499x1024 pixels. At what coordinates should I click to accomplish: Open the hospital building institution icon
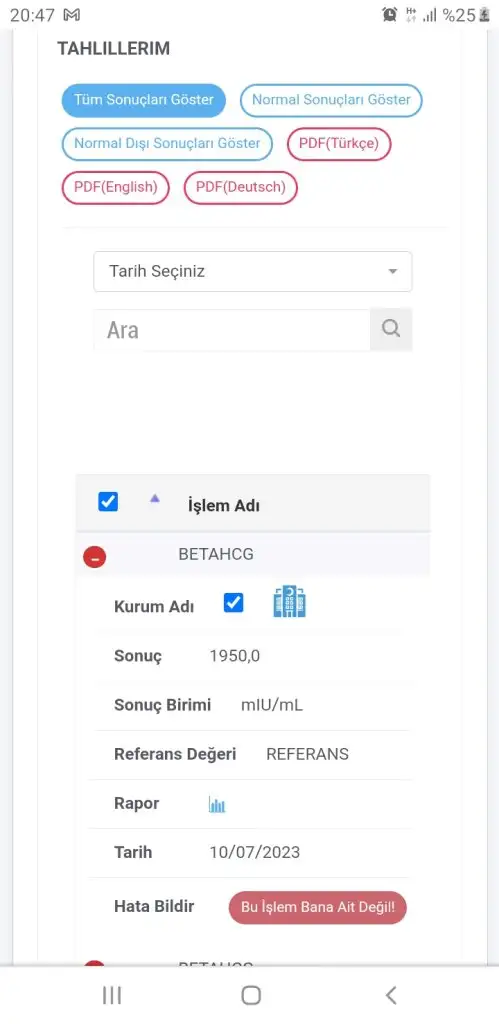tap(289, 601)
